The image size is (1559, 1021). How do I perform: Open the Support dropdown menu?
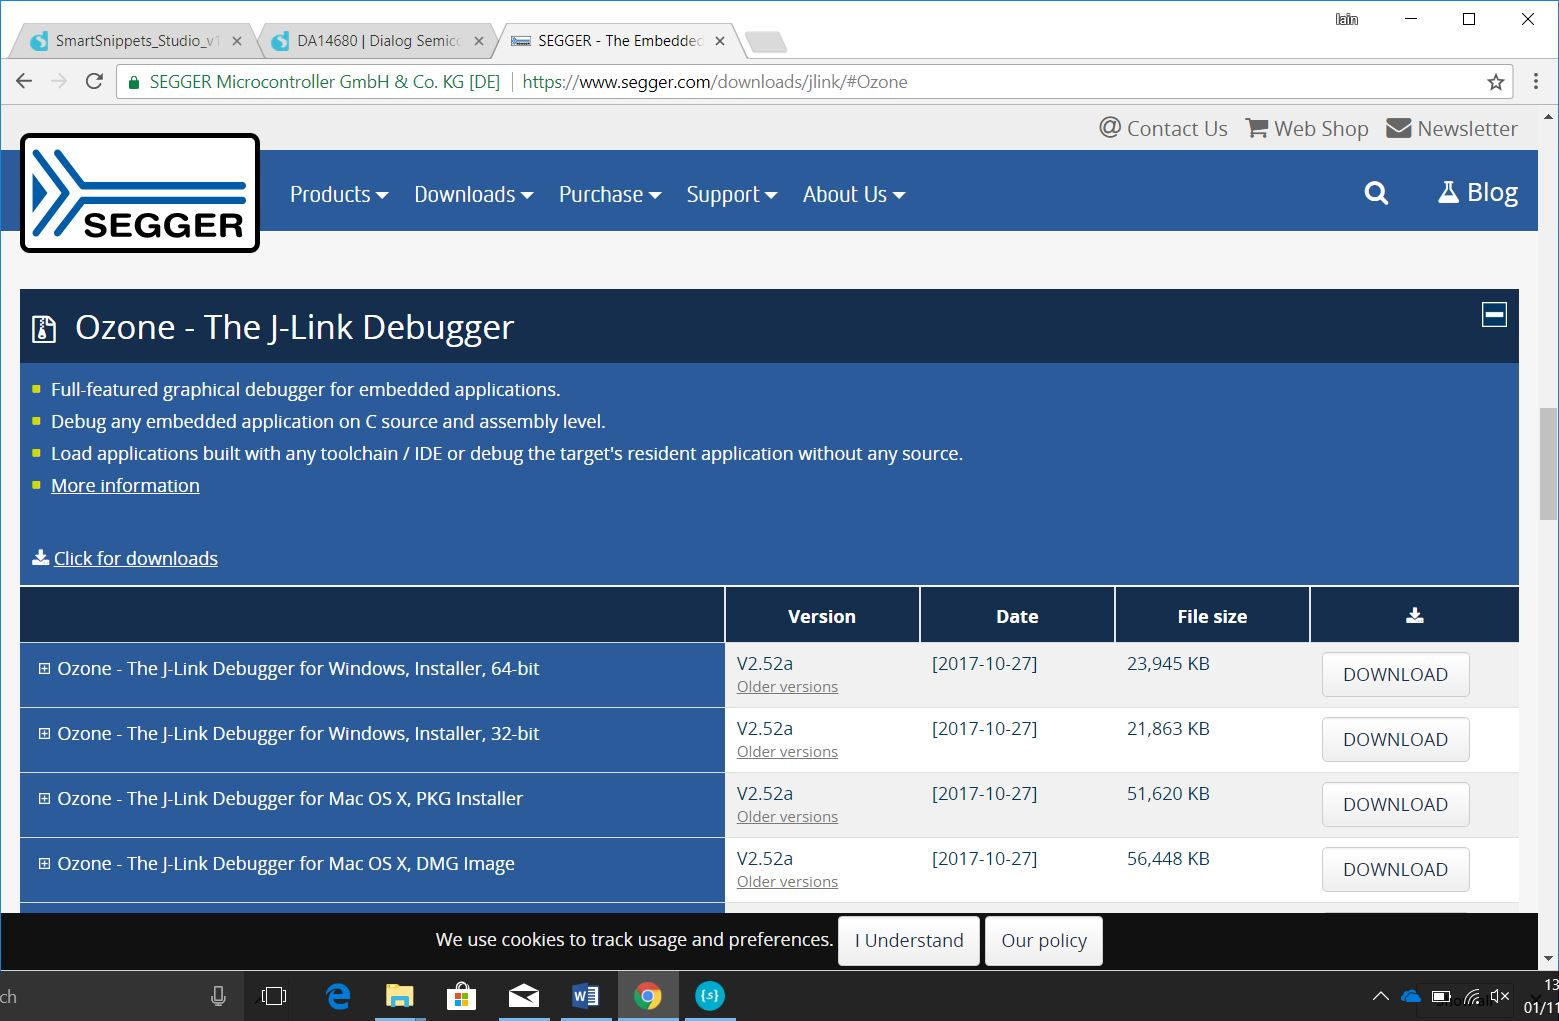point(732,194)
